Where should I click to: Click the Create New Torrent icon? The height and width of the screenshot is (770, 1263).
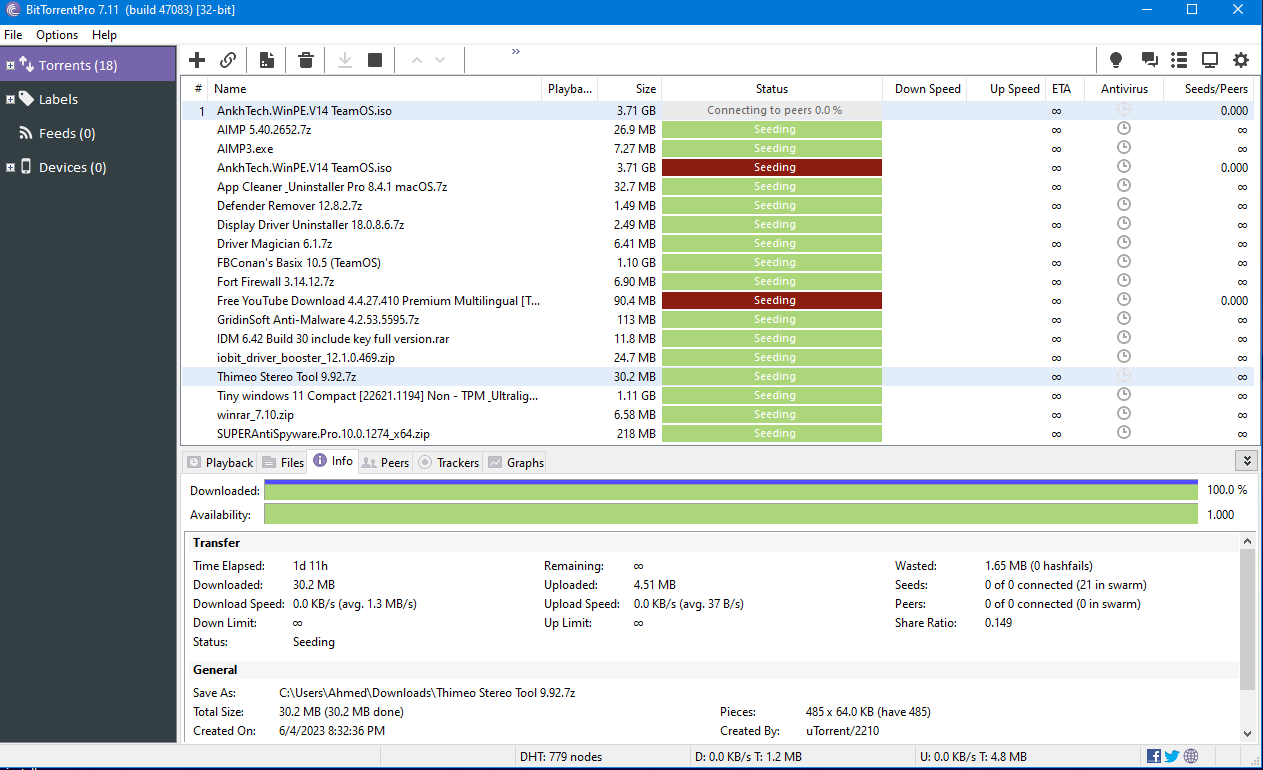pyautogui.click(x=266, y=60)
